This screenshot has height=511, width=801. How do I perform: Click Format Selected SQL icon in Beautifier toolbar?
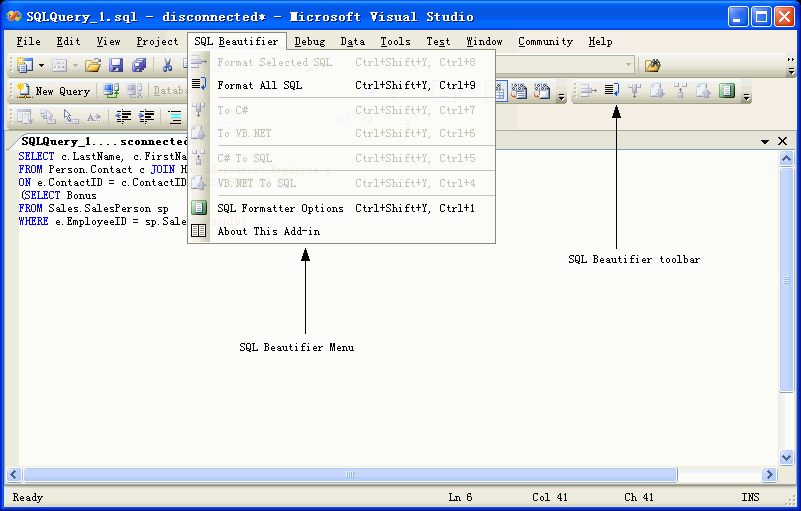(x=588, y=91)
